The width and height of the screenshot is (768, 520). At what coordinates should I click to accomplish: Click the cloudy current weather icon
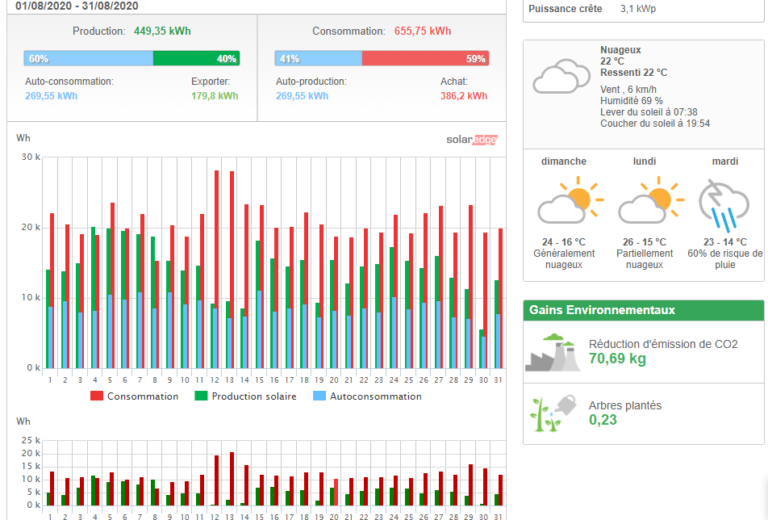[x=561, y=76]
